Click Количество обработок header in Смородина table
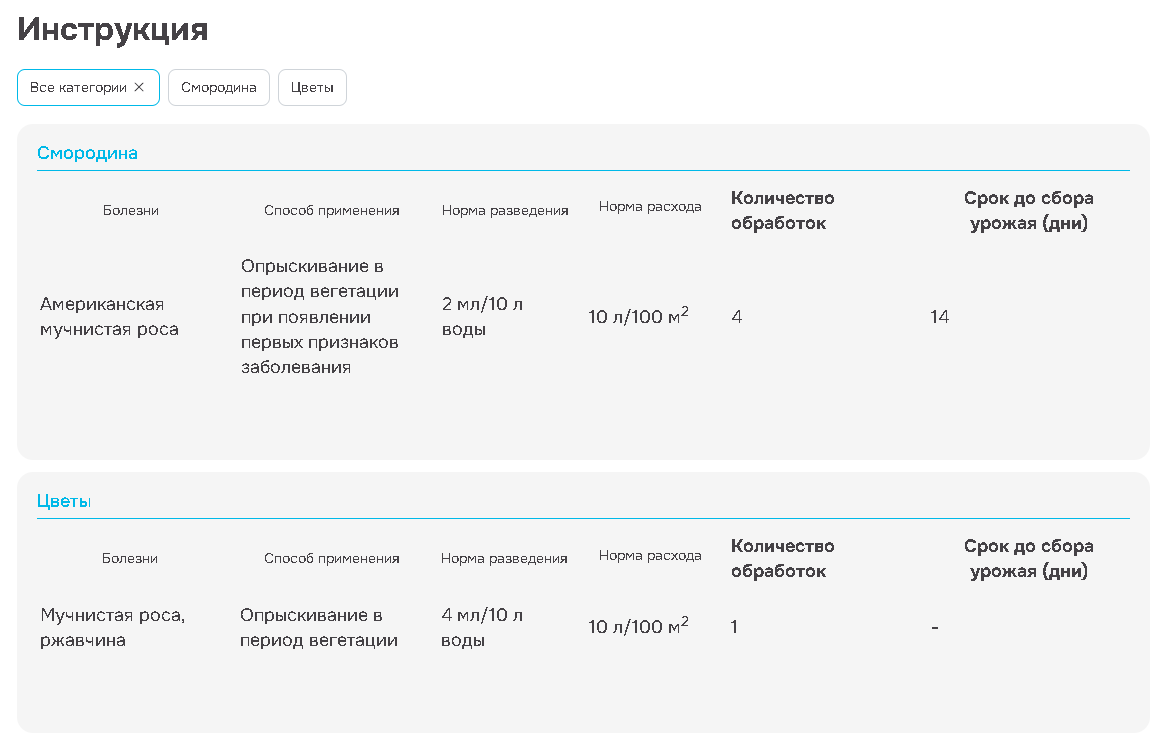The width and height of the screenshot is (1170, 748). point(782,210)
